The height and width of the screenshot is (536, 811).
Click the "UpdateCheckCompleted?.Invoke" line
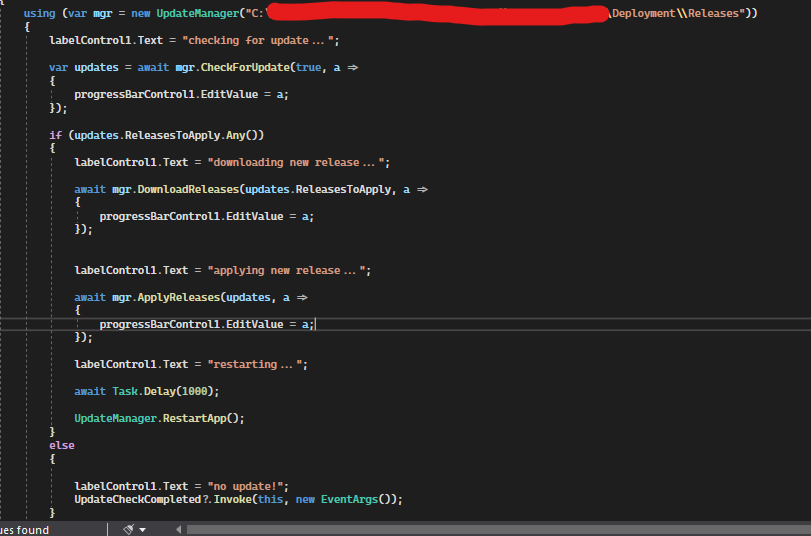[238, 500]
